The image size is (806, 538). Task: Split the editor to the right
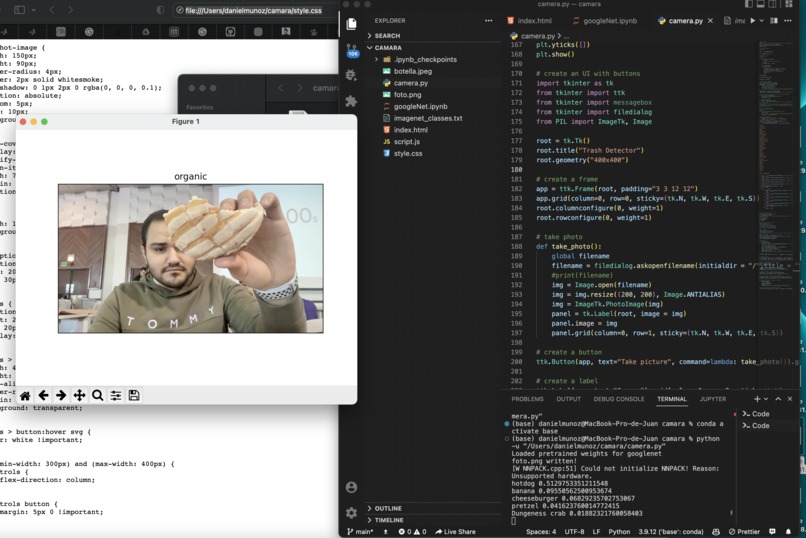pos(774,21)
